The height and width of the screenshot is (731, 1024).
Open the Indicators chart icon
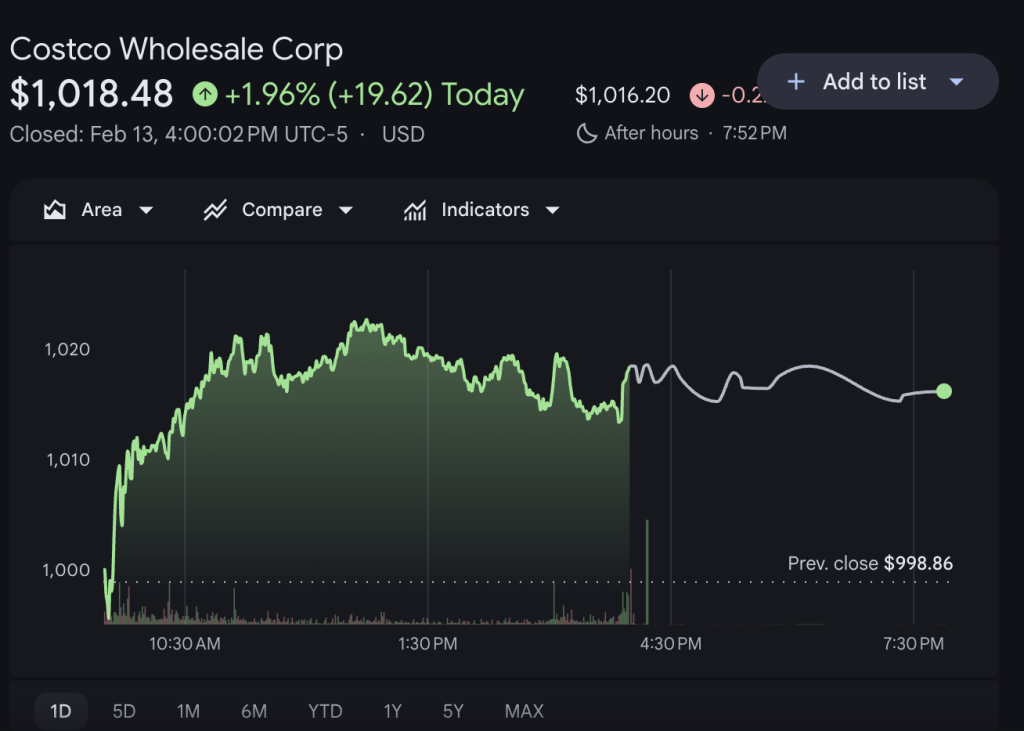pyautogui.click(x=416, y=210)
